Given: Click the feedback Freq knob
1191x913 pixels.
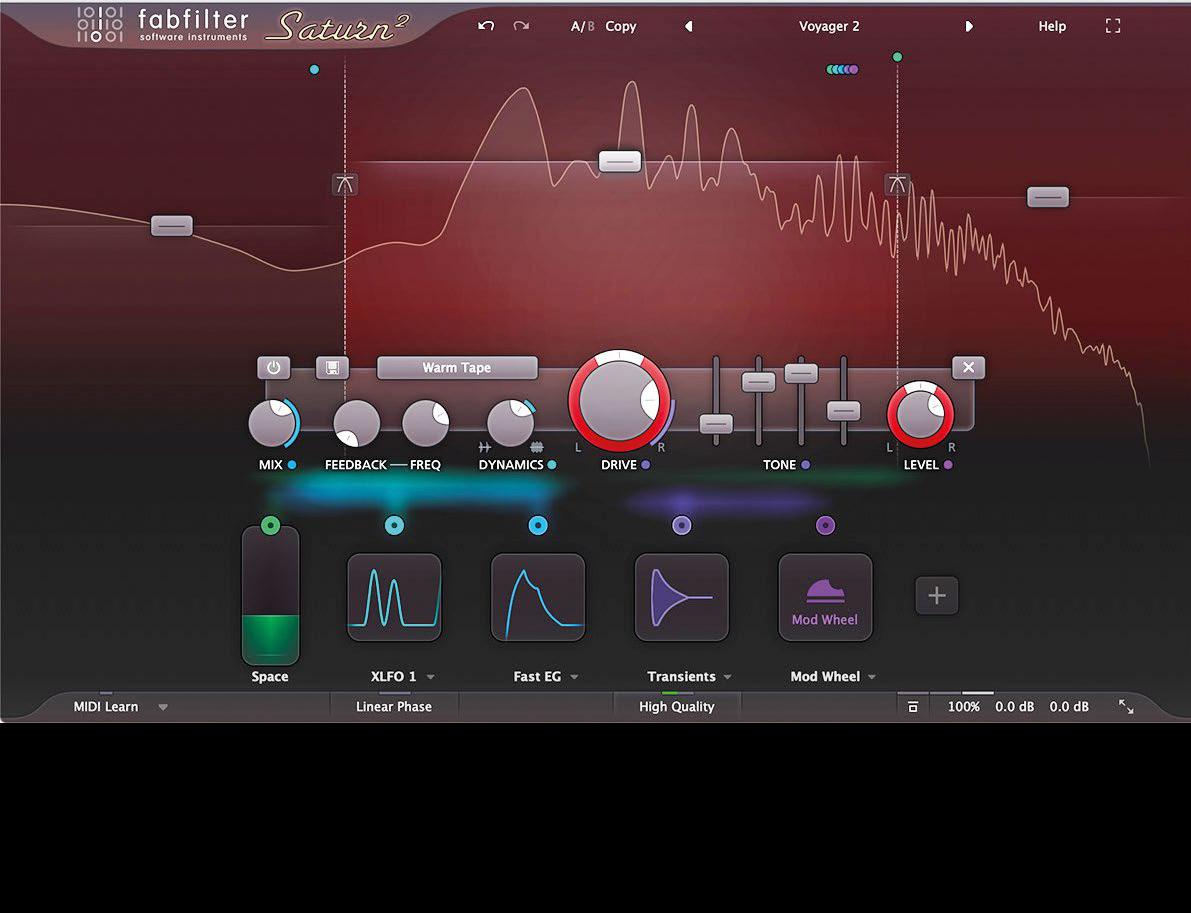Looking at the screenshot, I should click(425, 423).
